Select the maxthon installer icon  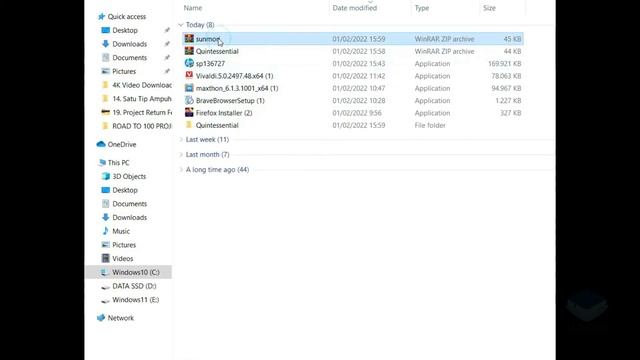click(x=189, y=88)
